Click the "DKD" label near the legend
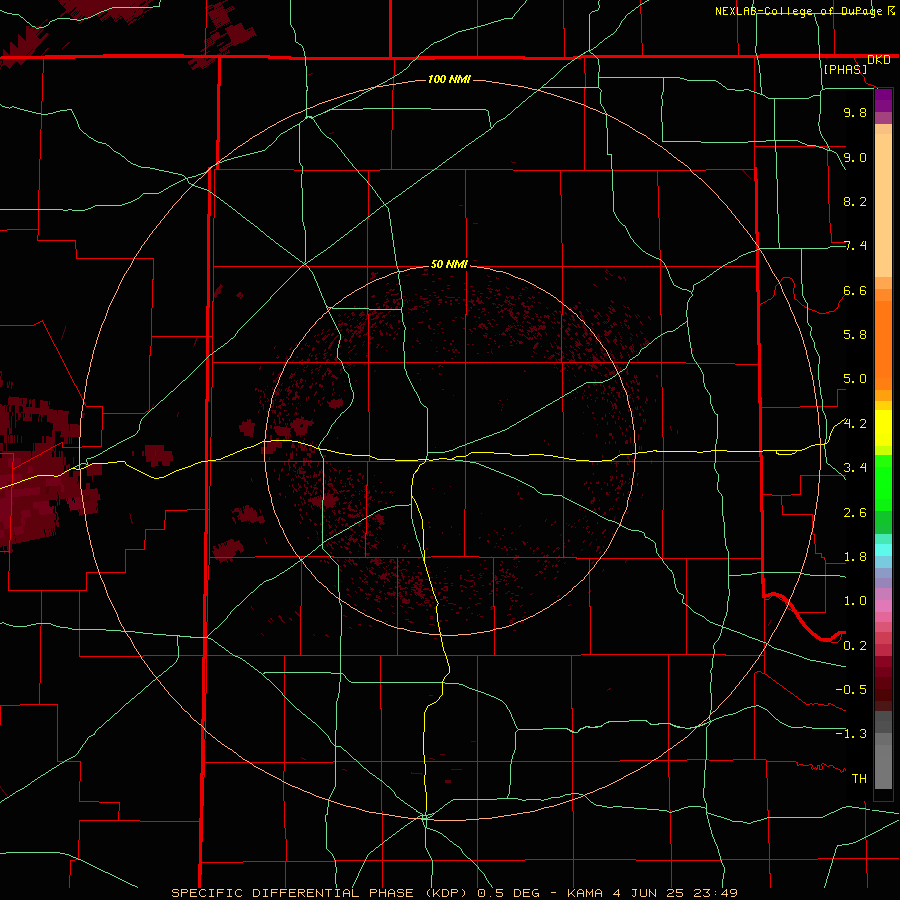The image size is (900, 900). 878,60
